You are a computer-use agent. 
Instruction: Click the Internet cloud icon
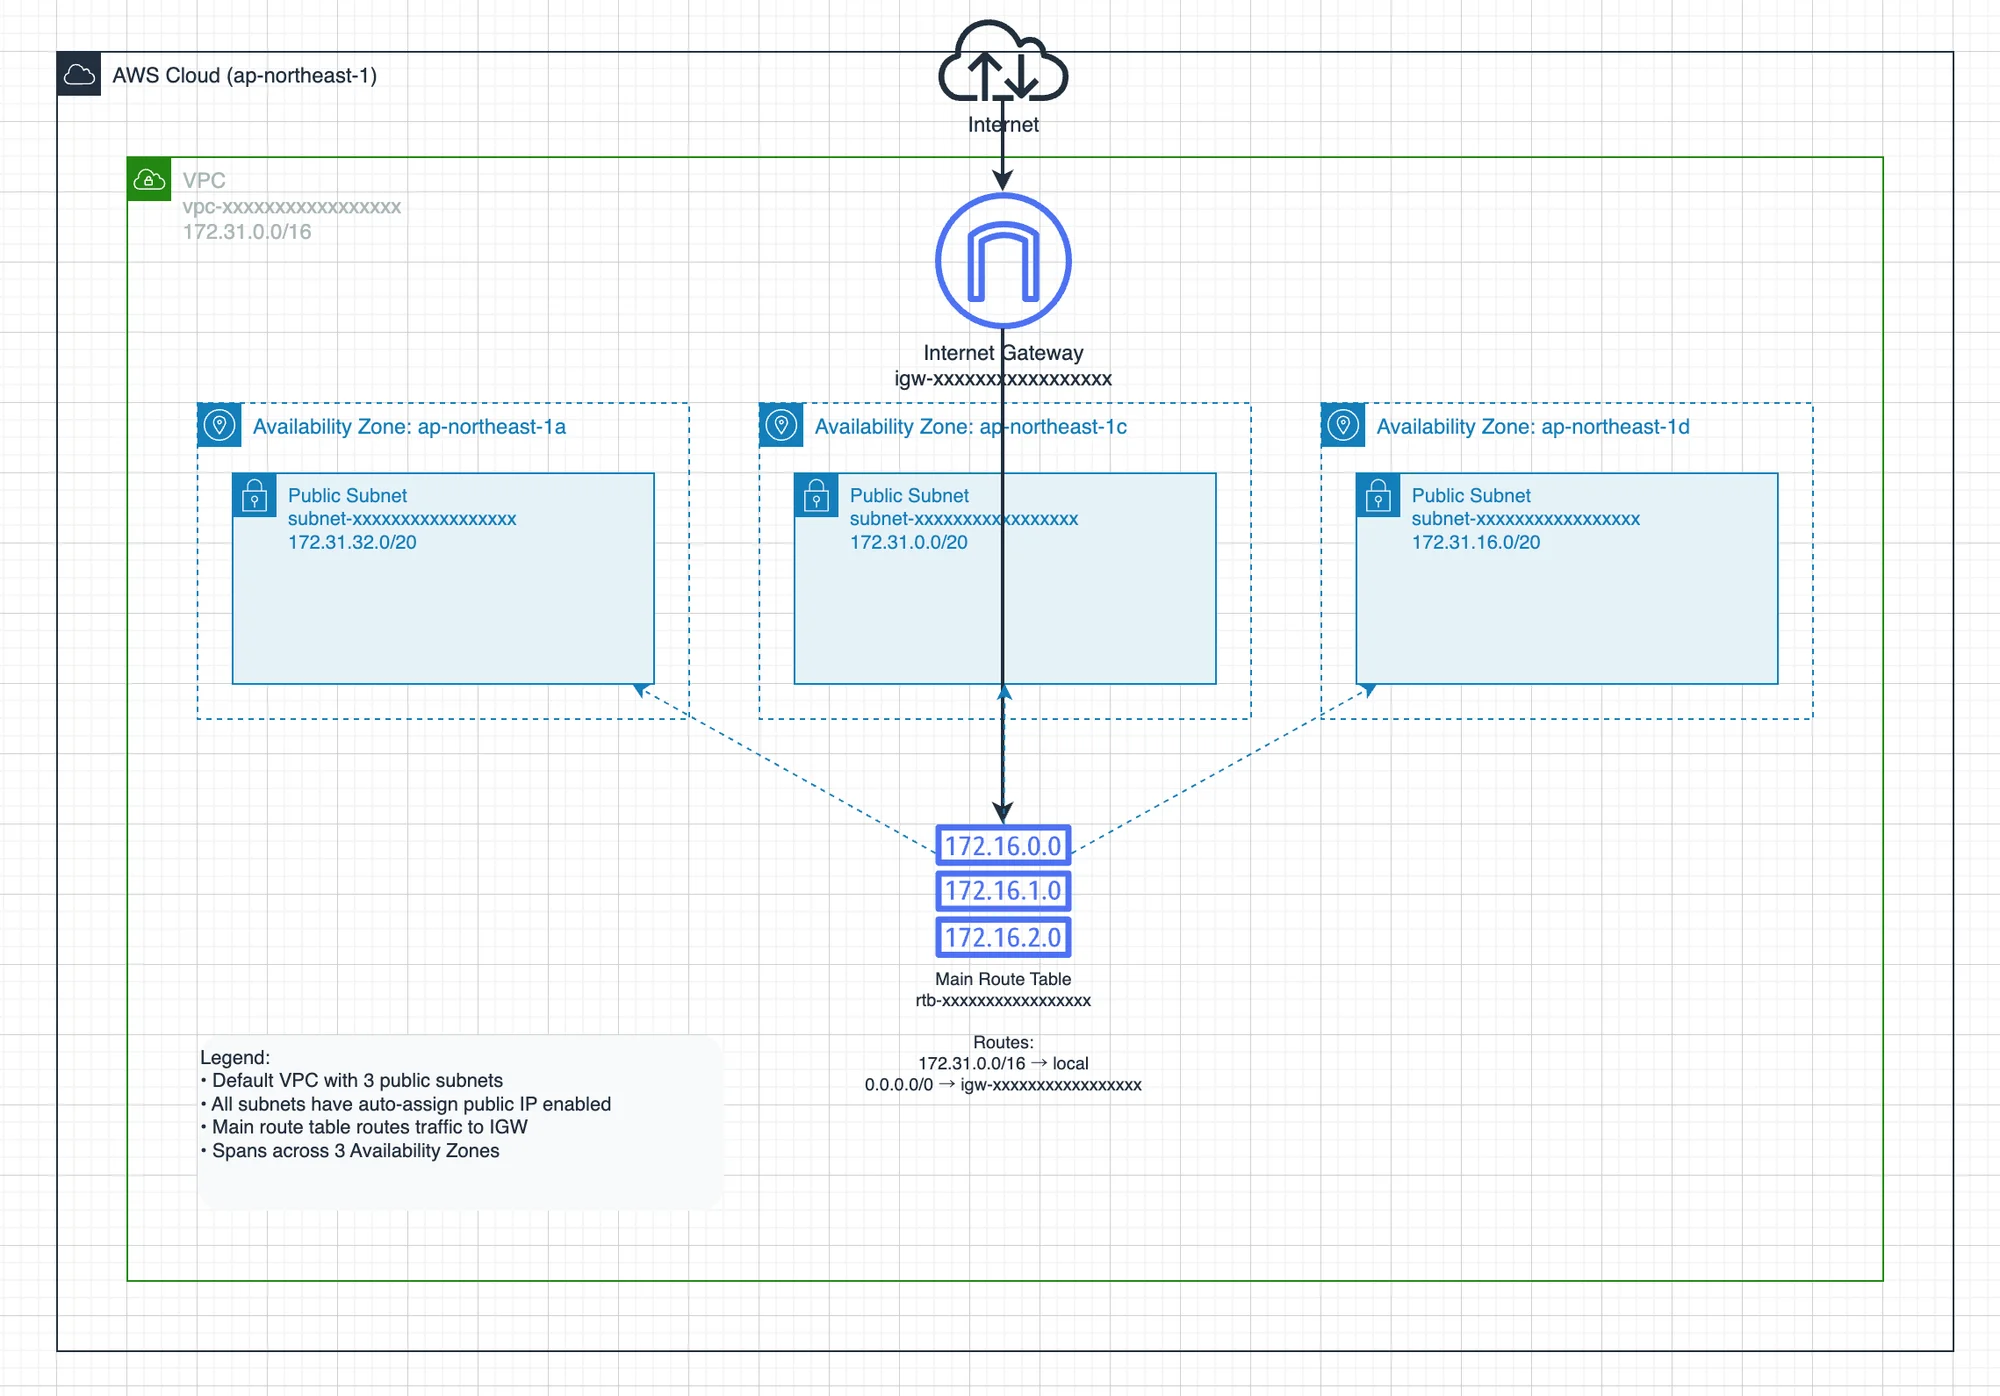pyautogui.click(x=1003, y=62)
